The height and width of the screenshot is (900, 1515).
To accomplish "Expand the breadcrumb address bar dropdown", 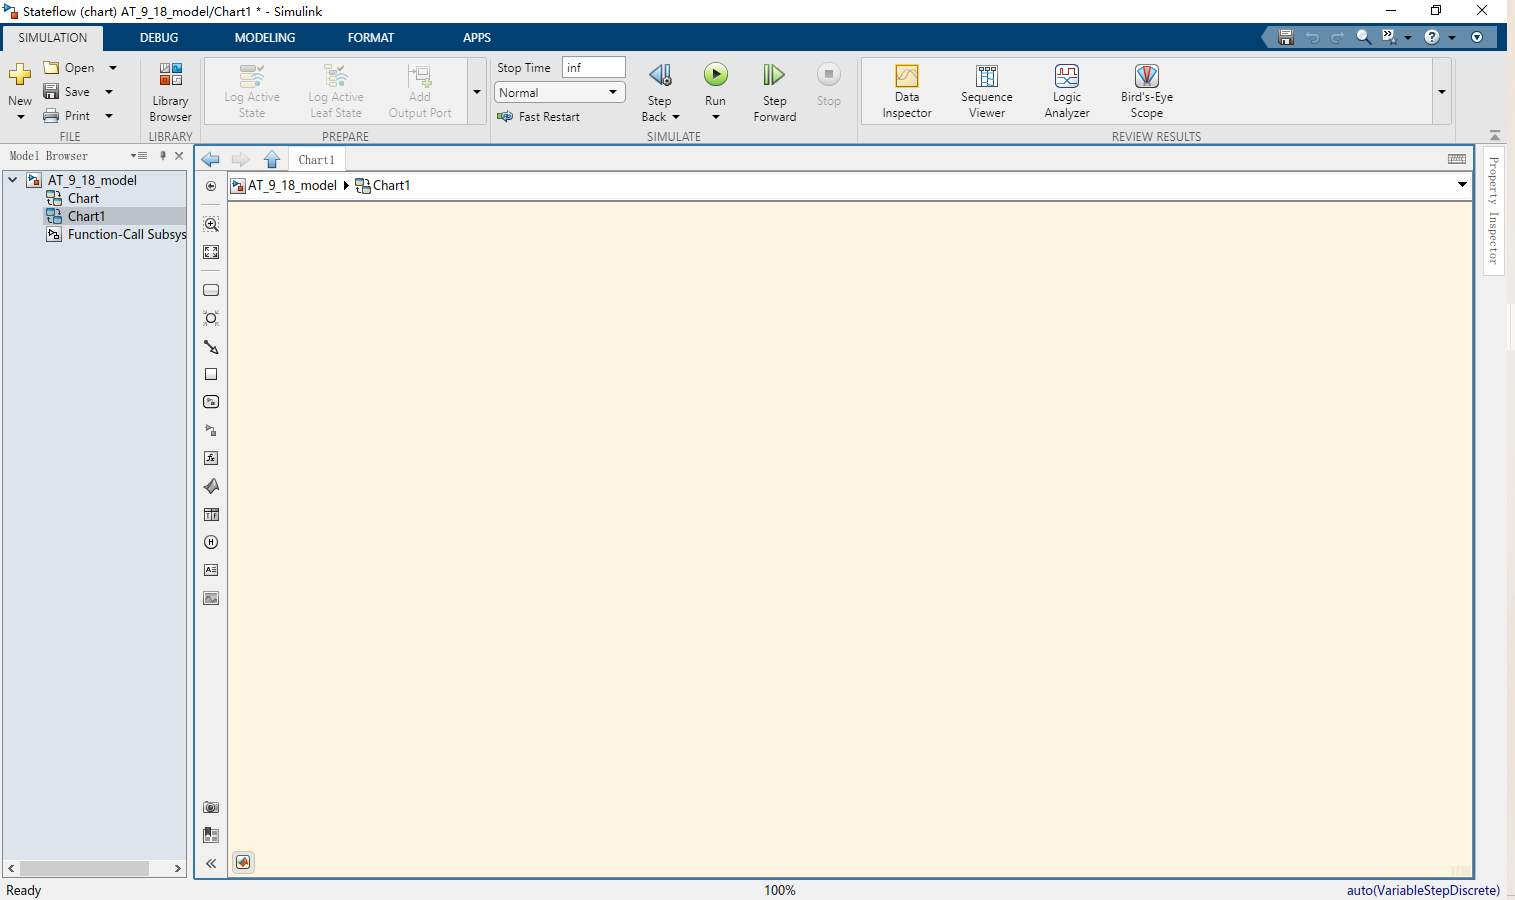I will (1462, 185).
